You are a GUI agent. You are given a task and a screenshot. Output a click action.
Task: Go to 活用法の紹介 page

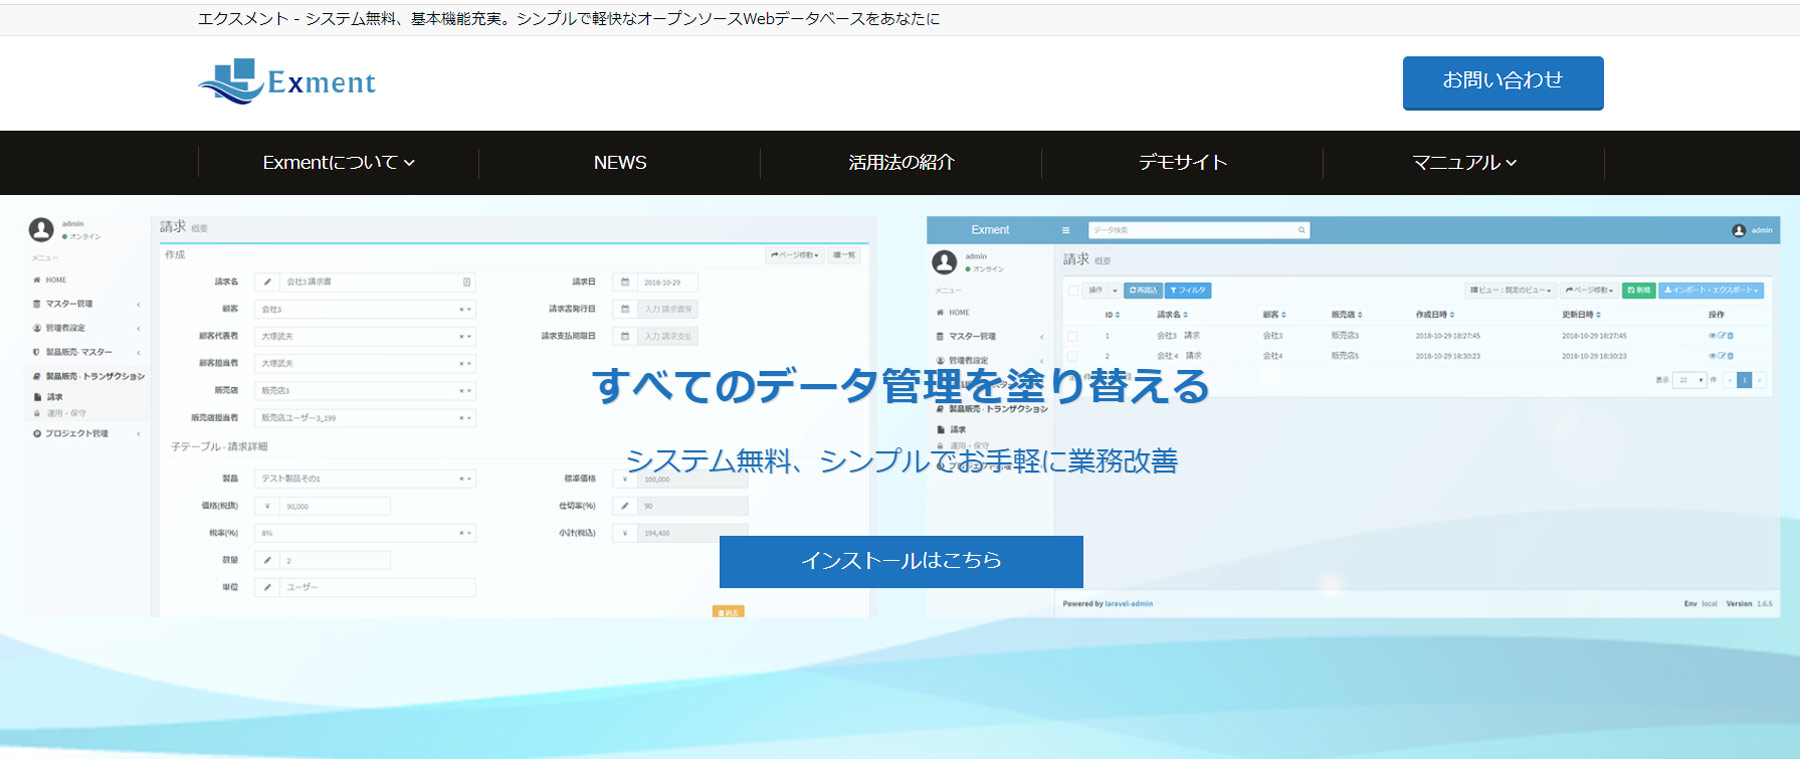(x=901, y=162)
